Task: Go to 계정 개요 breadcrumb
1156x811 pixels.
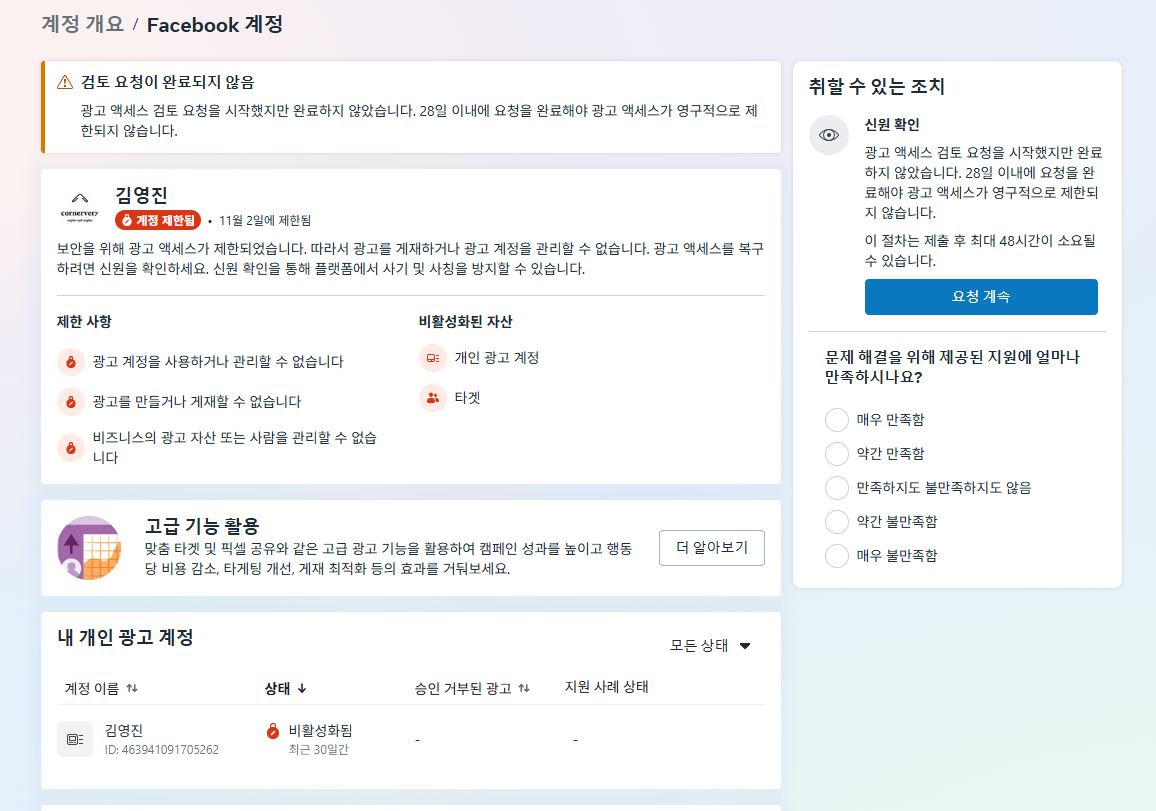Action: pos(82,25)
